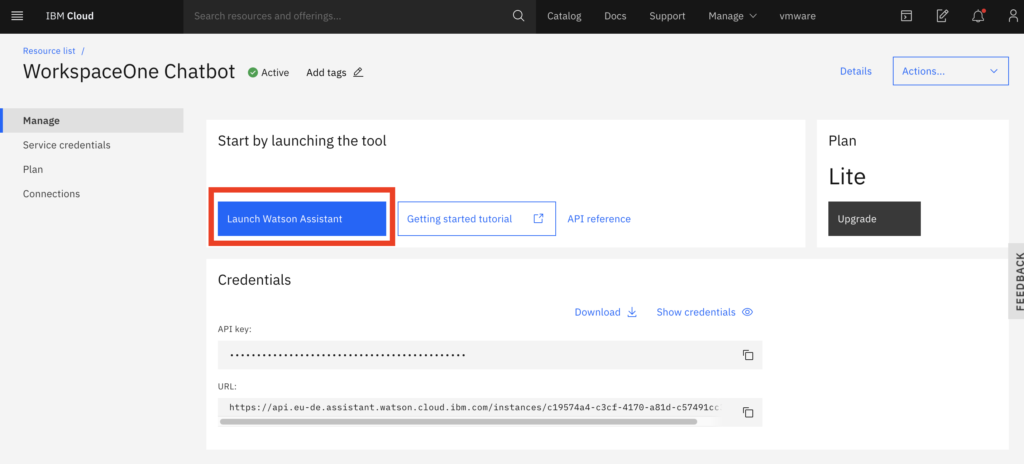1024x464 pixels.
Task: Click the IBM Cloud logo text
Action: pos(69,16)
